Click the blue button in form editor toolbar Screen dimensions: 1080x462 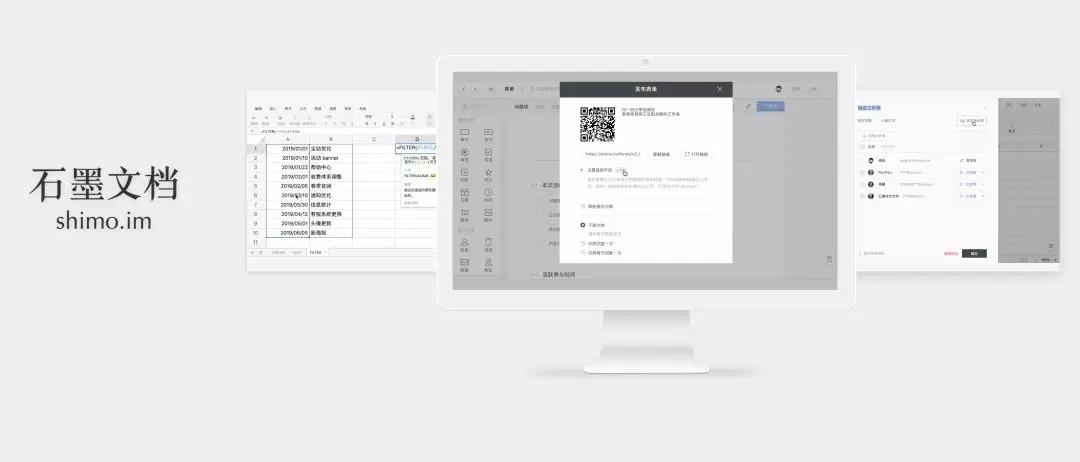(x=770, y=106)
